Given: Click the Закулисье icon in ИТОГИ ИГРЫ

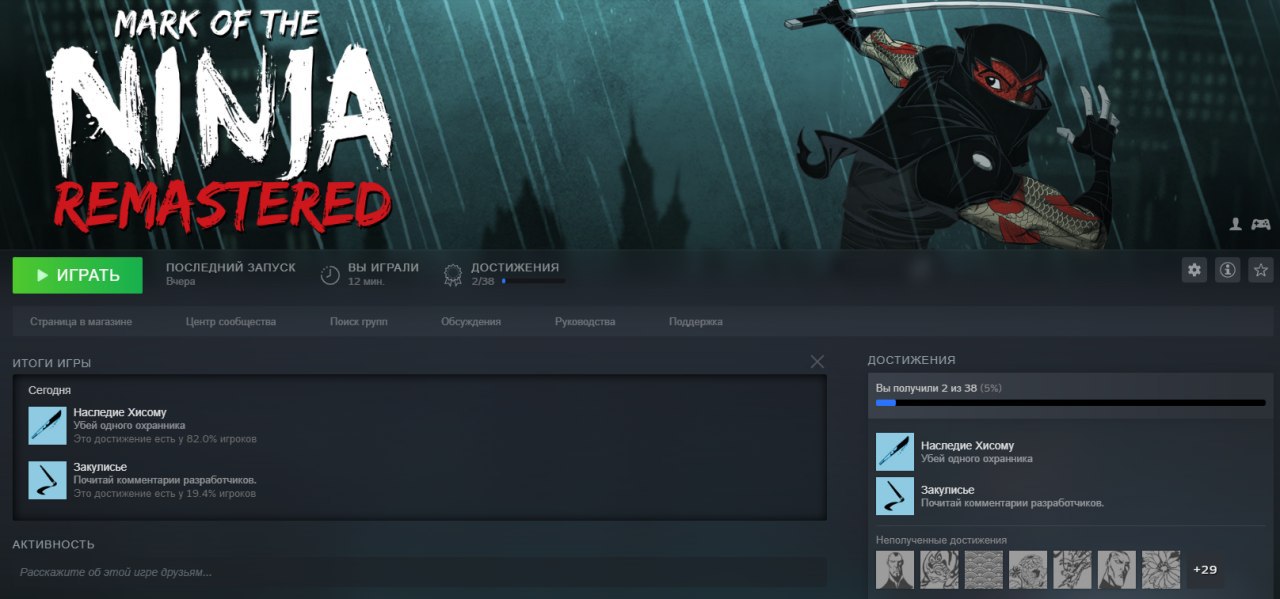Looking at the screenshot, I should (47, 480).
